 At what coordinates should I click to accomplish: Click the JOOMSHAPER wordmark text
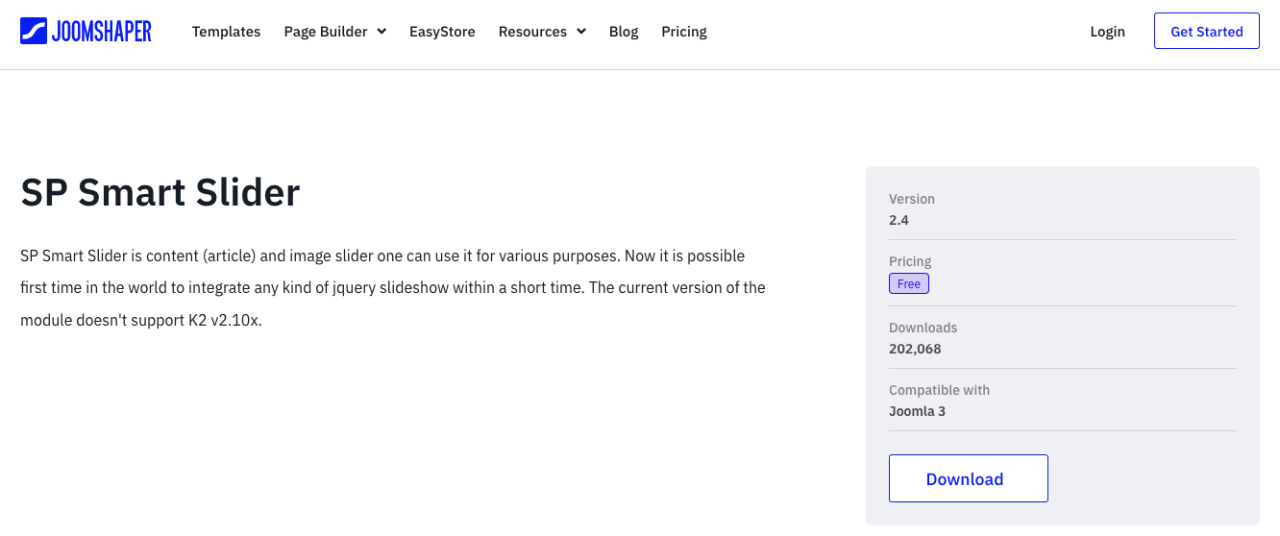point(102,31)
